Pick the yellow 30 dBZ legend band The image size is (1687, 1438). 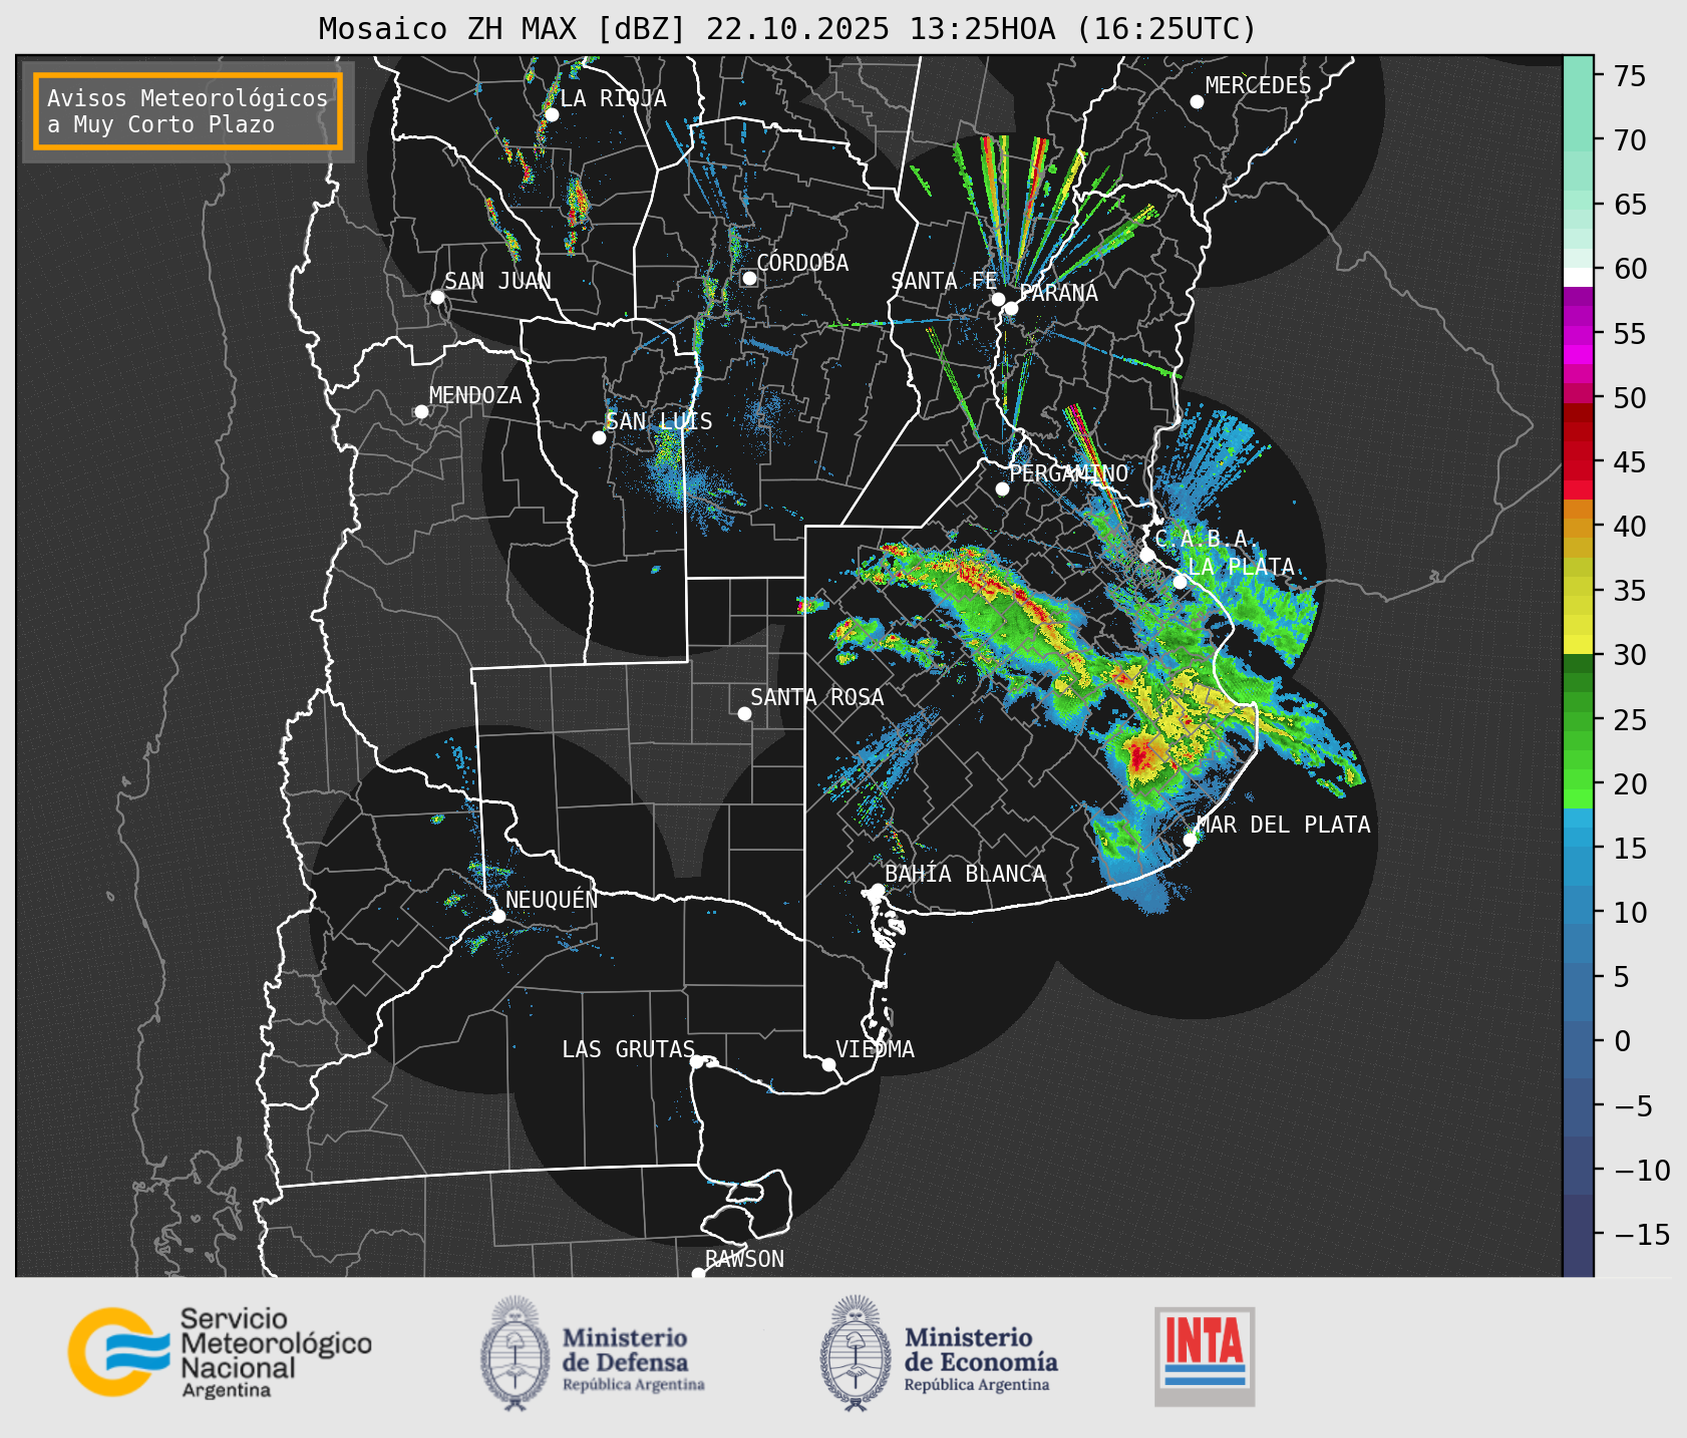pos(1578,646)
